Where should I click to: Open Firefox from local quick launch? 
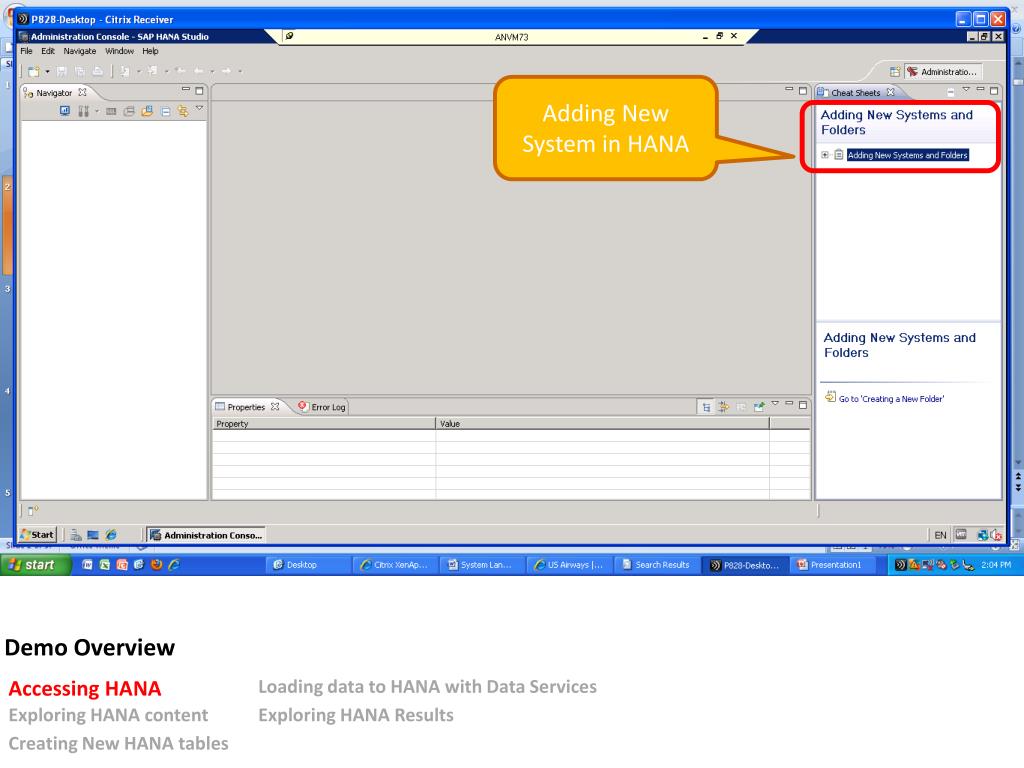click(156, 565)
